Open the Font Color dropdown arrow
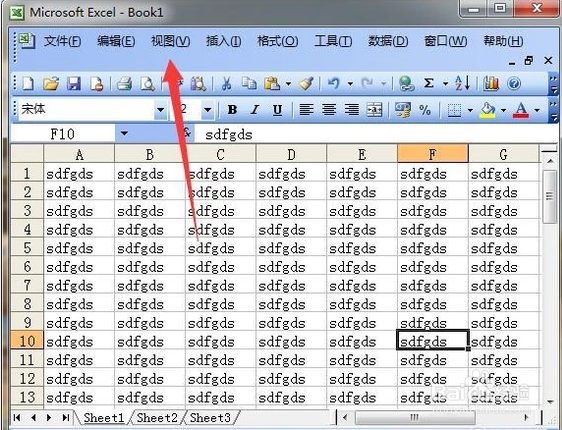 pos(537,110)
